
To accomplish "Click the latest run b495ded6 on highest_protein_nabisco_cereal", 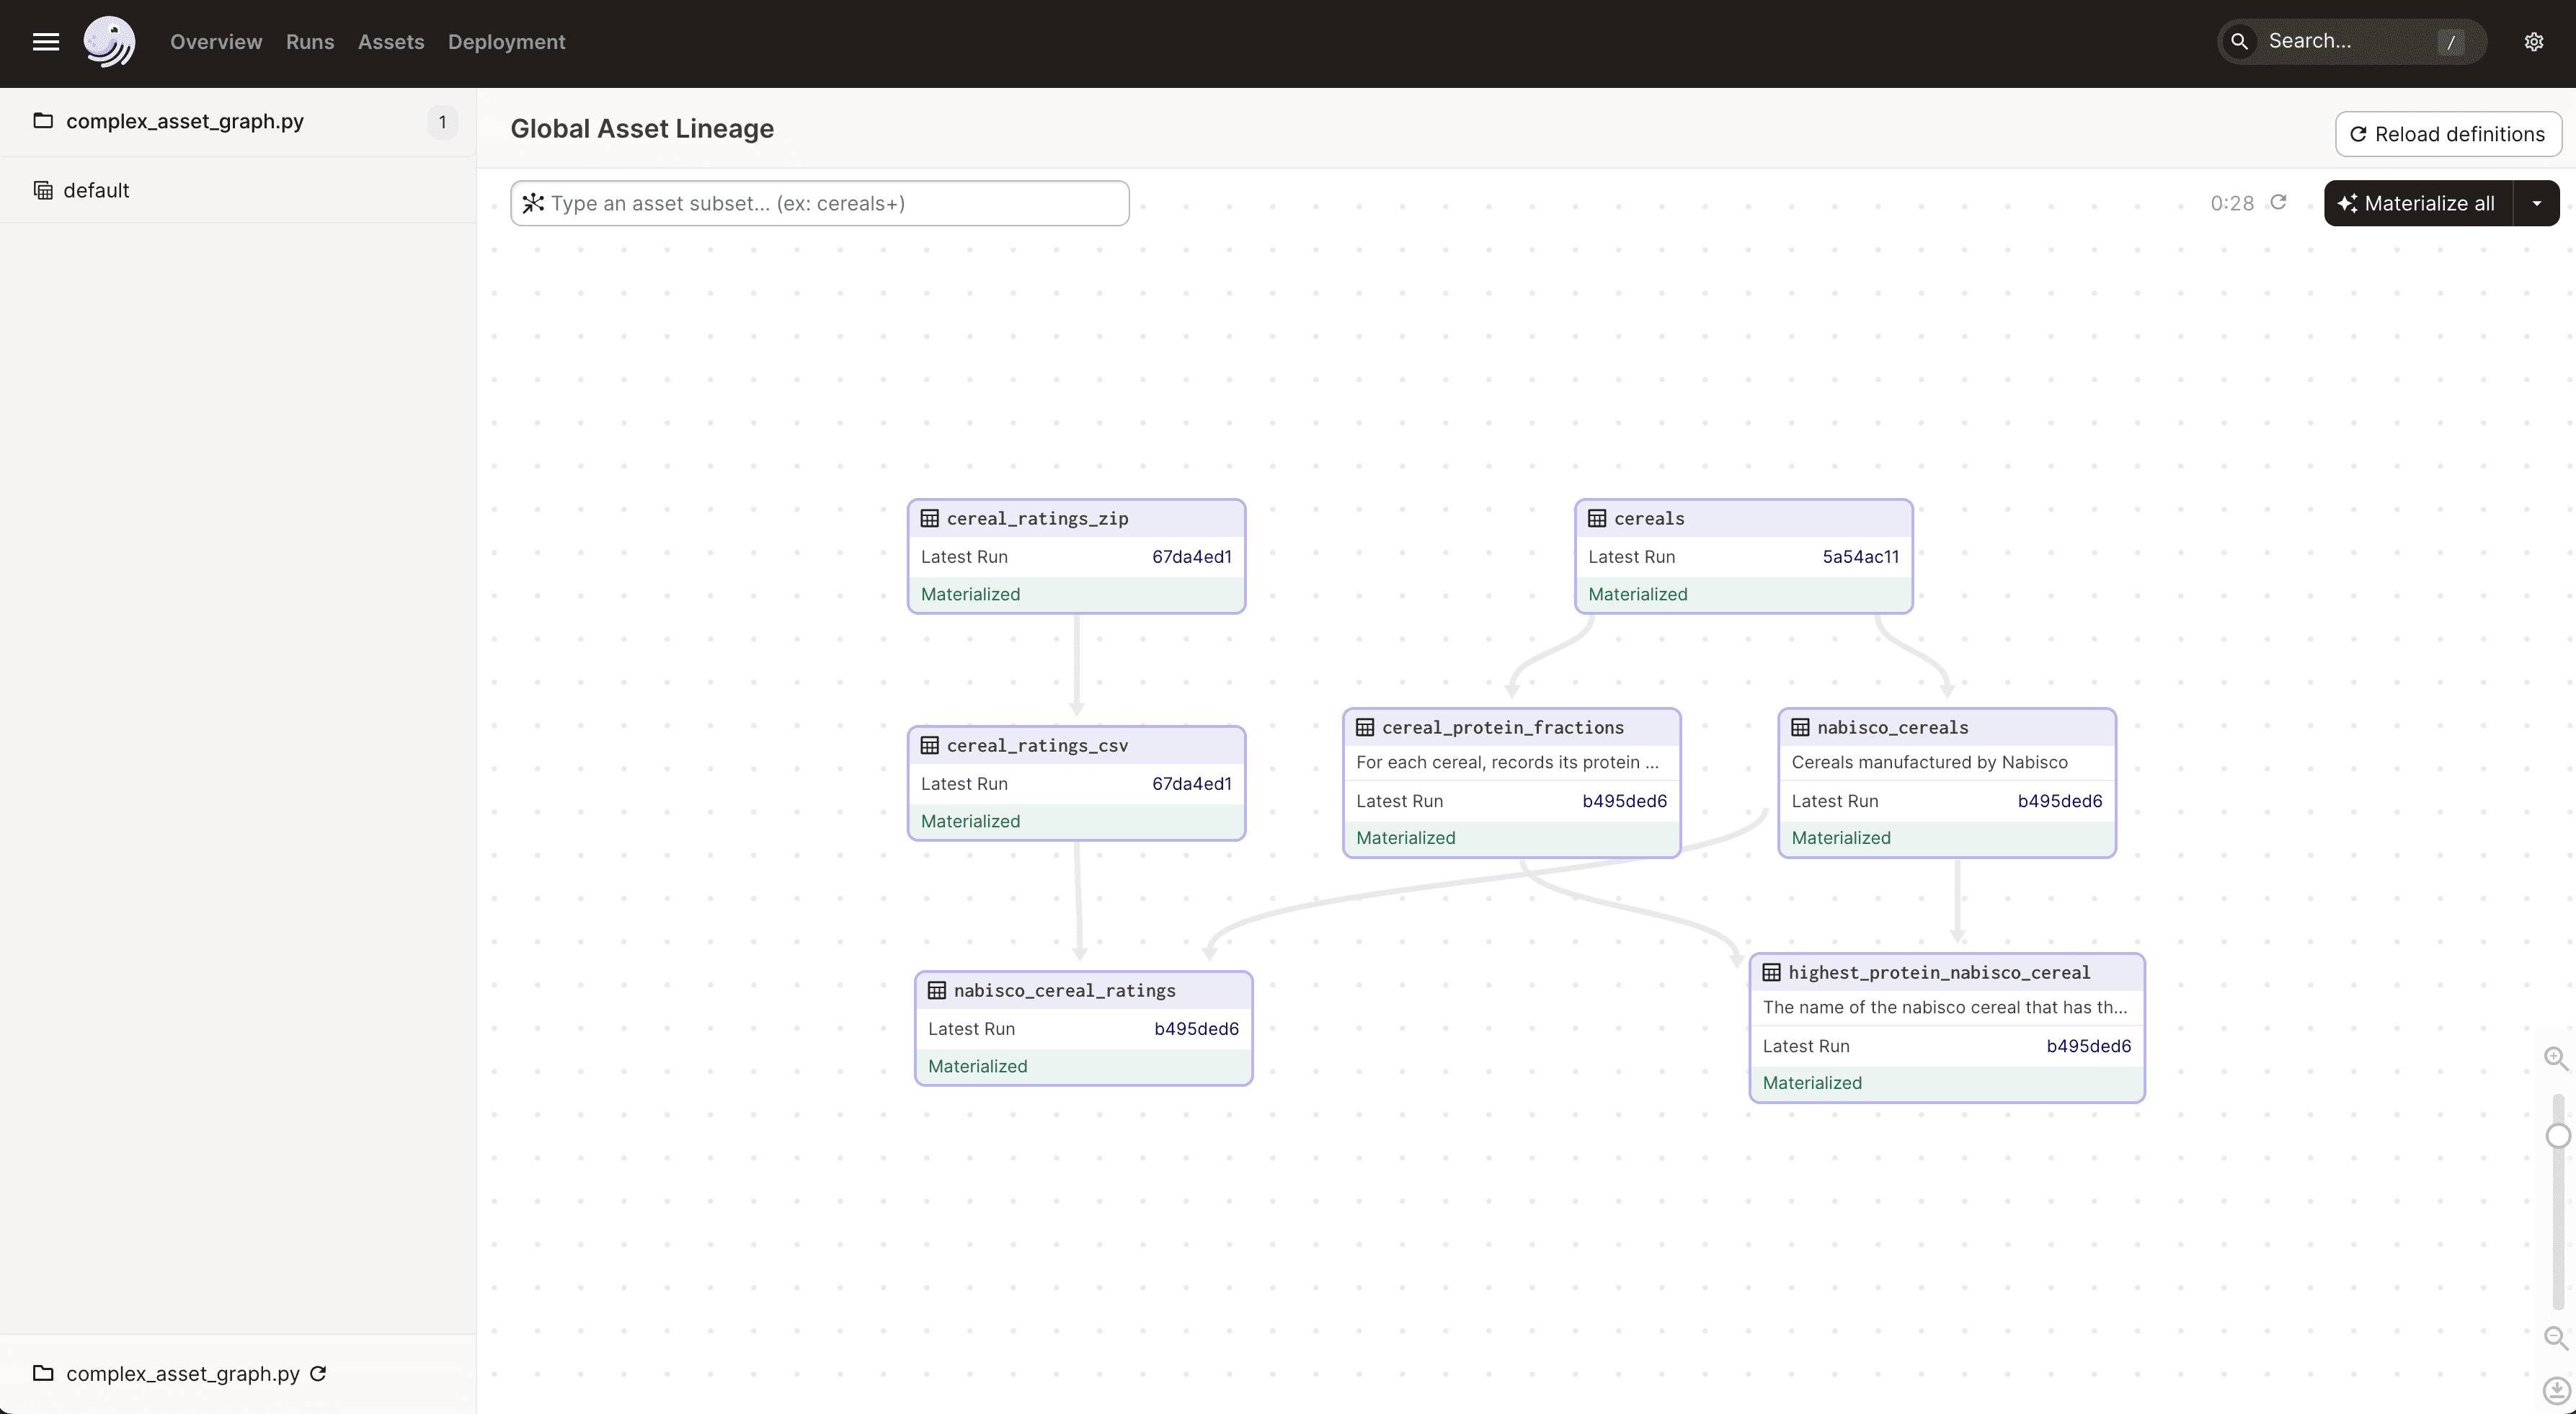I will click(x=2088, y=1045).
